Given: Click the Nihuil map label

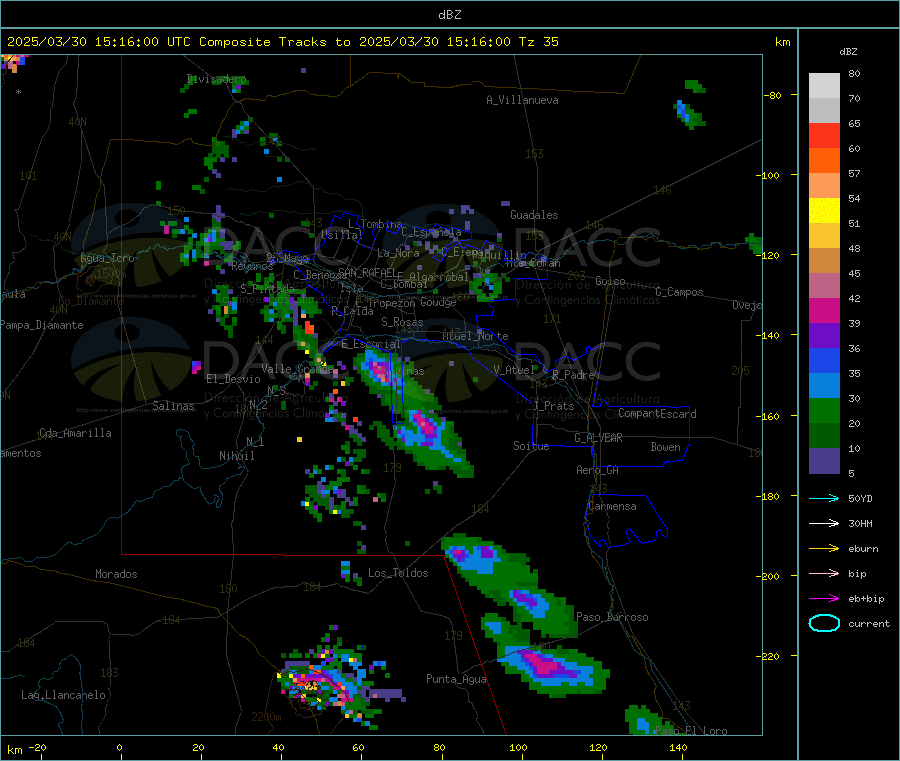Looking at the screenshot, I should pyautogui.click(x=236, y=456).
